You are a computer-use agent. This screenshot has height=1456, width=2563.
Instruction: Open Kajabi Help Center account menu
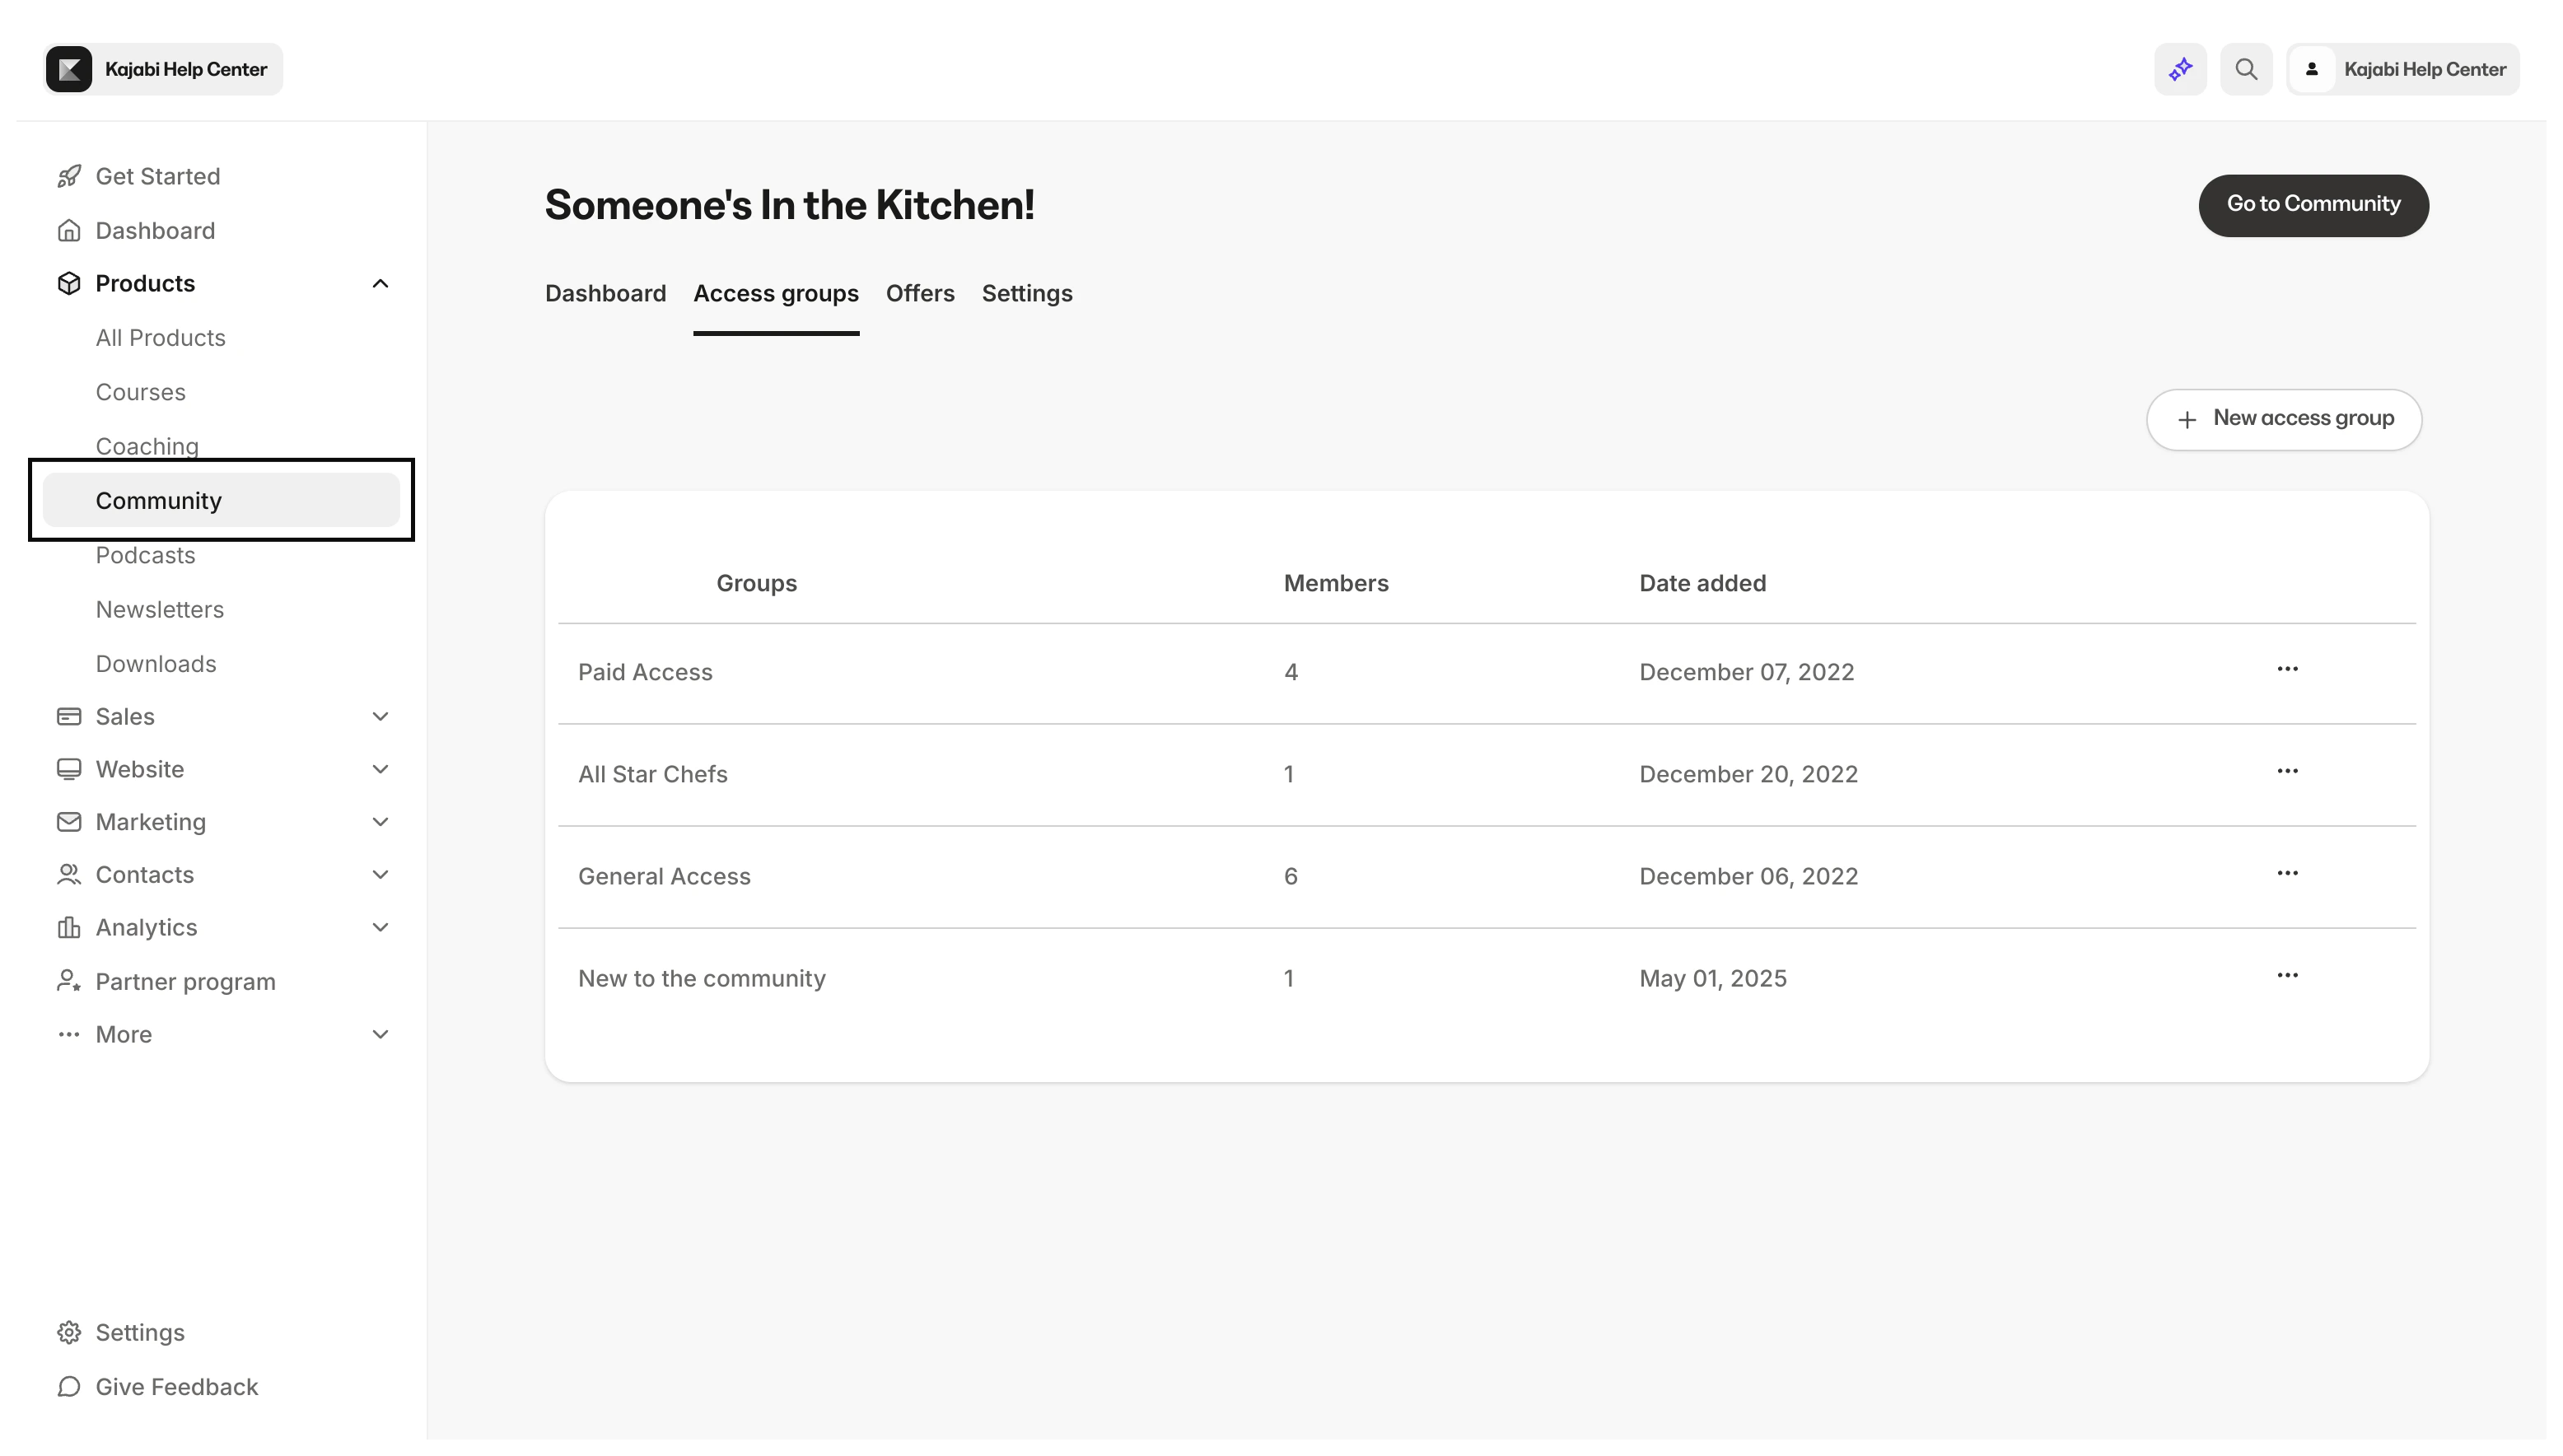[2402, 69]
